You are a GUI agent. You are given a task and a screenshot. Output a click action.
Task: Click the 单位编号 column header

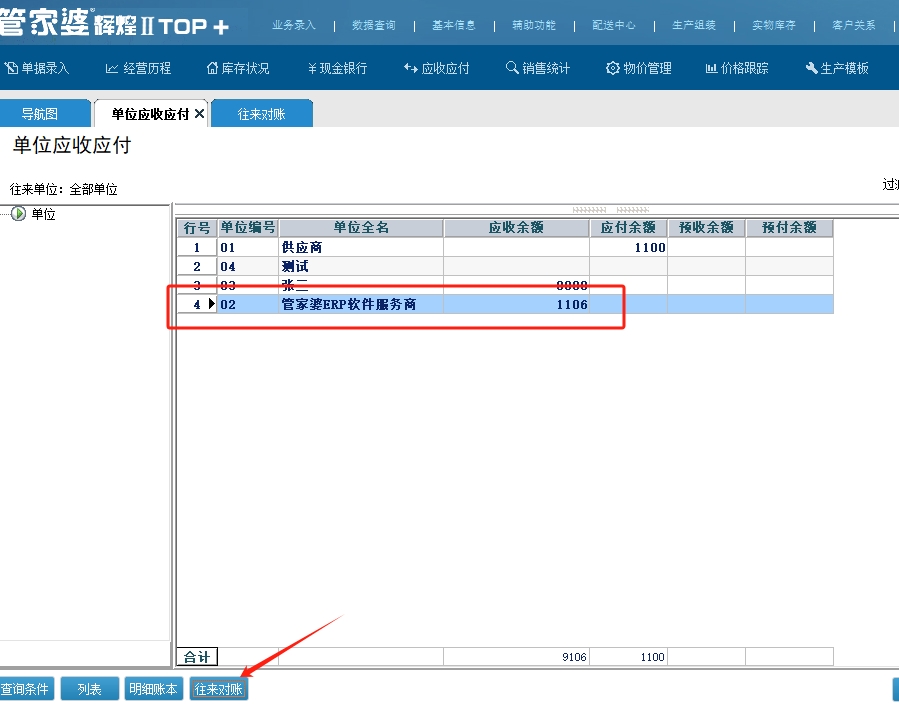(x=248, y=228)
